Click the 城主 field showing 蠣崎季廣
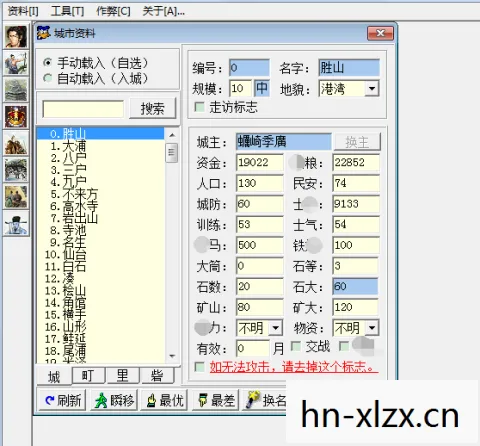 [284, 141]
